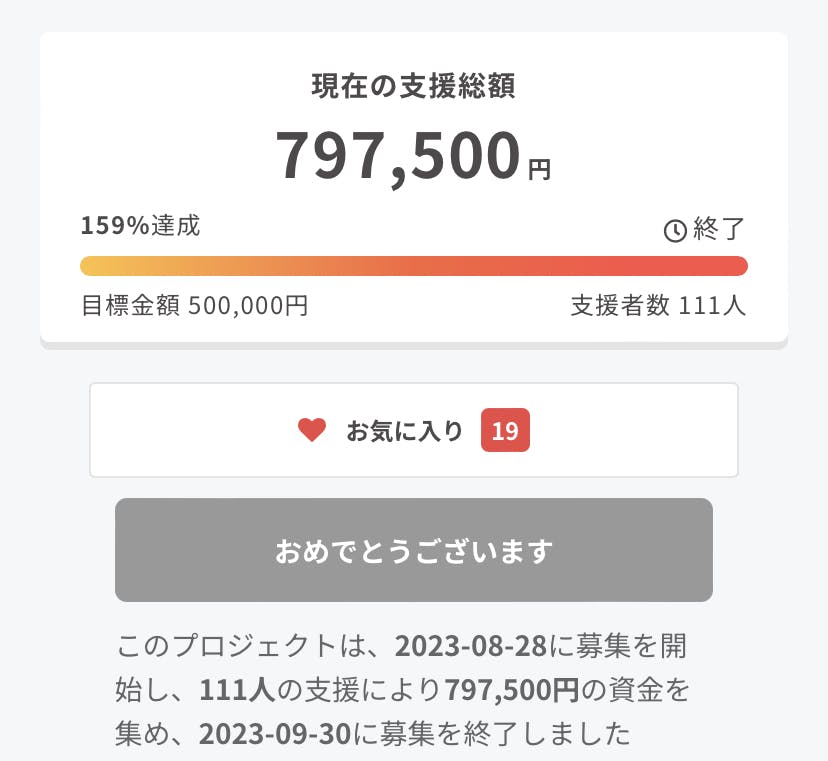Click the 797,500 total amount figure
Screen dimensions: 828x761
tap(398, 157)
